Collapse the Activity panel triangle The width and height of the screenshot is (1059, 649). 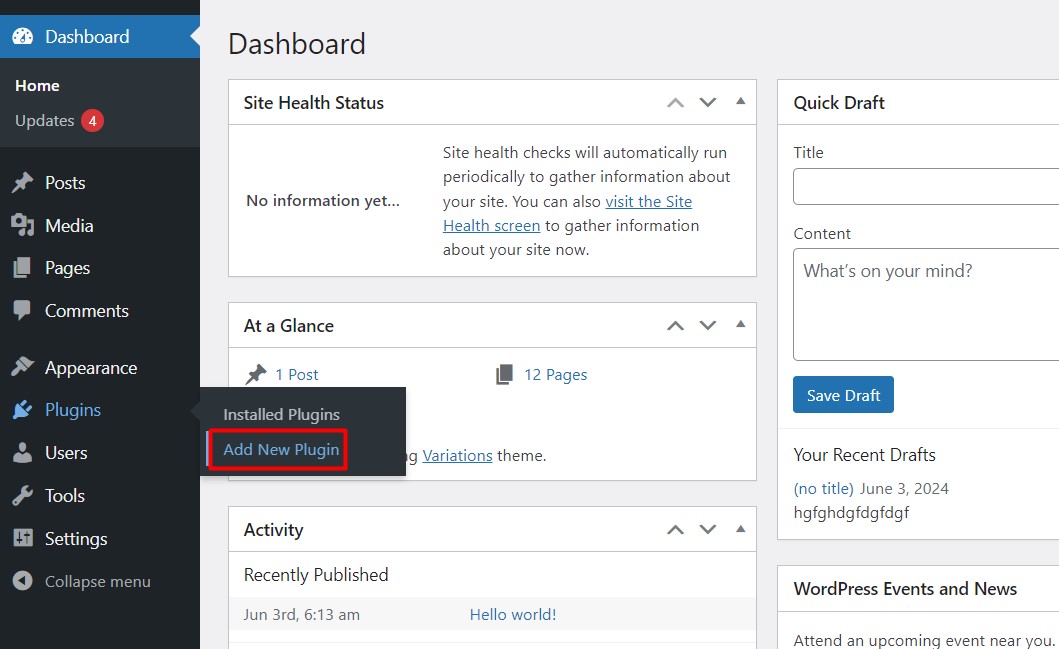[740, 528]
